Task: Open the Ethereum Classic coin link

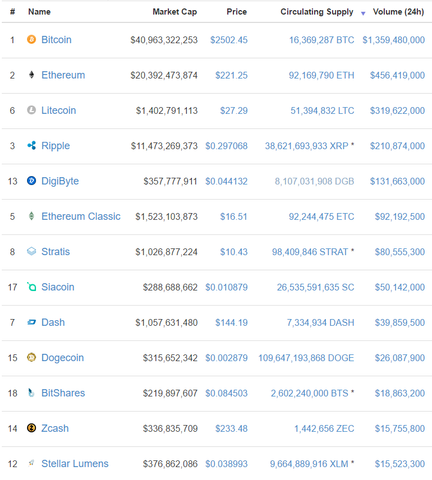Action: [81, 216]
